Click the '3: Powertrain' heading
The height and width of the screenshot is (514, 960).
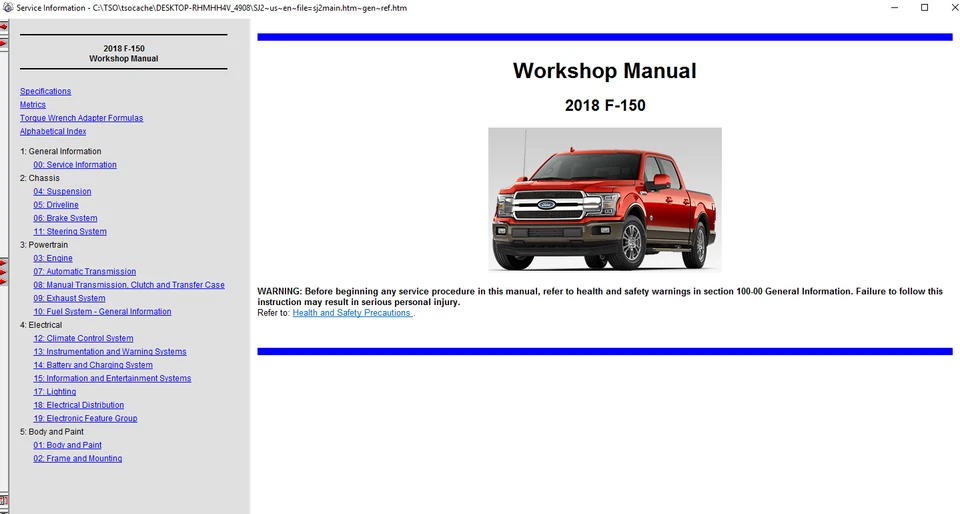[43, 245]
